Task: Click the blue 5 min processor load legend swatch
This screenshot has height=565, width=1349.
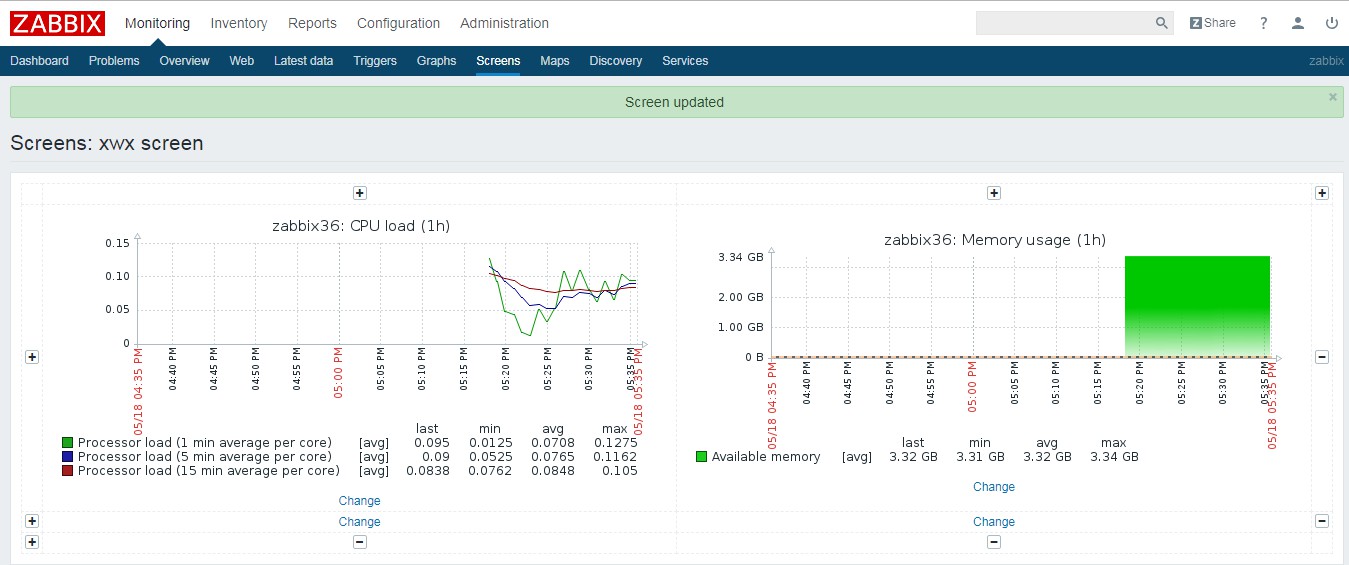Action: [x=68, y=457]
